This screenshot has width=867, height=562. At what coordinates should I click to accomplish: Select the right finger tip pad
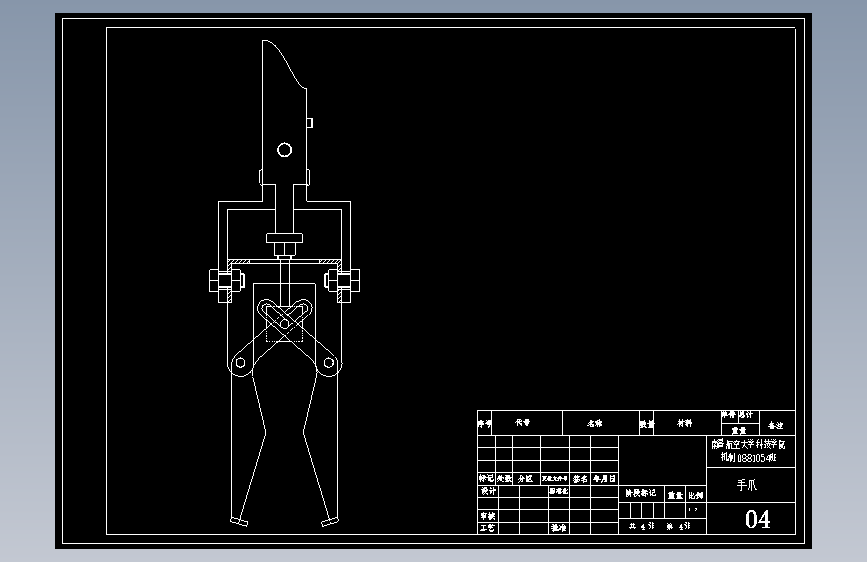[x=330, y=521]
